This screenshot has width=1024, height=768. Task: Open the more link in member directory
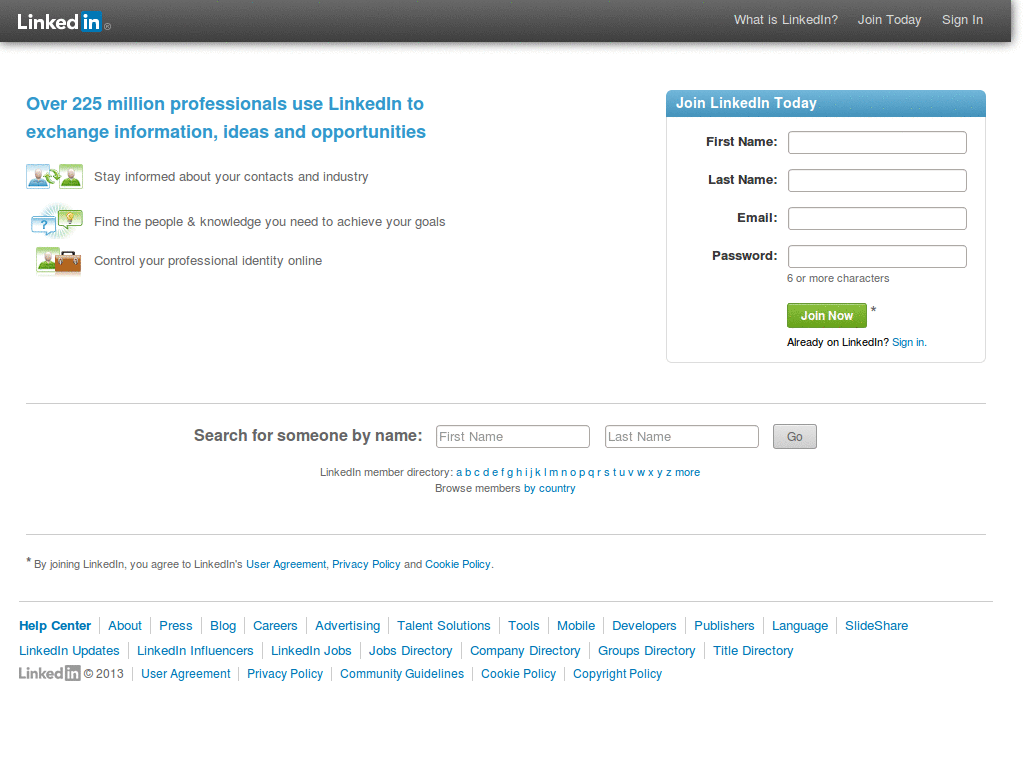pos(688,472)
